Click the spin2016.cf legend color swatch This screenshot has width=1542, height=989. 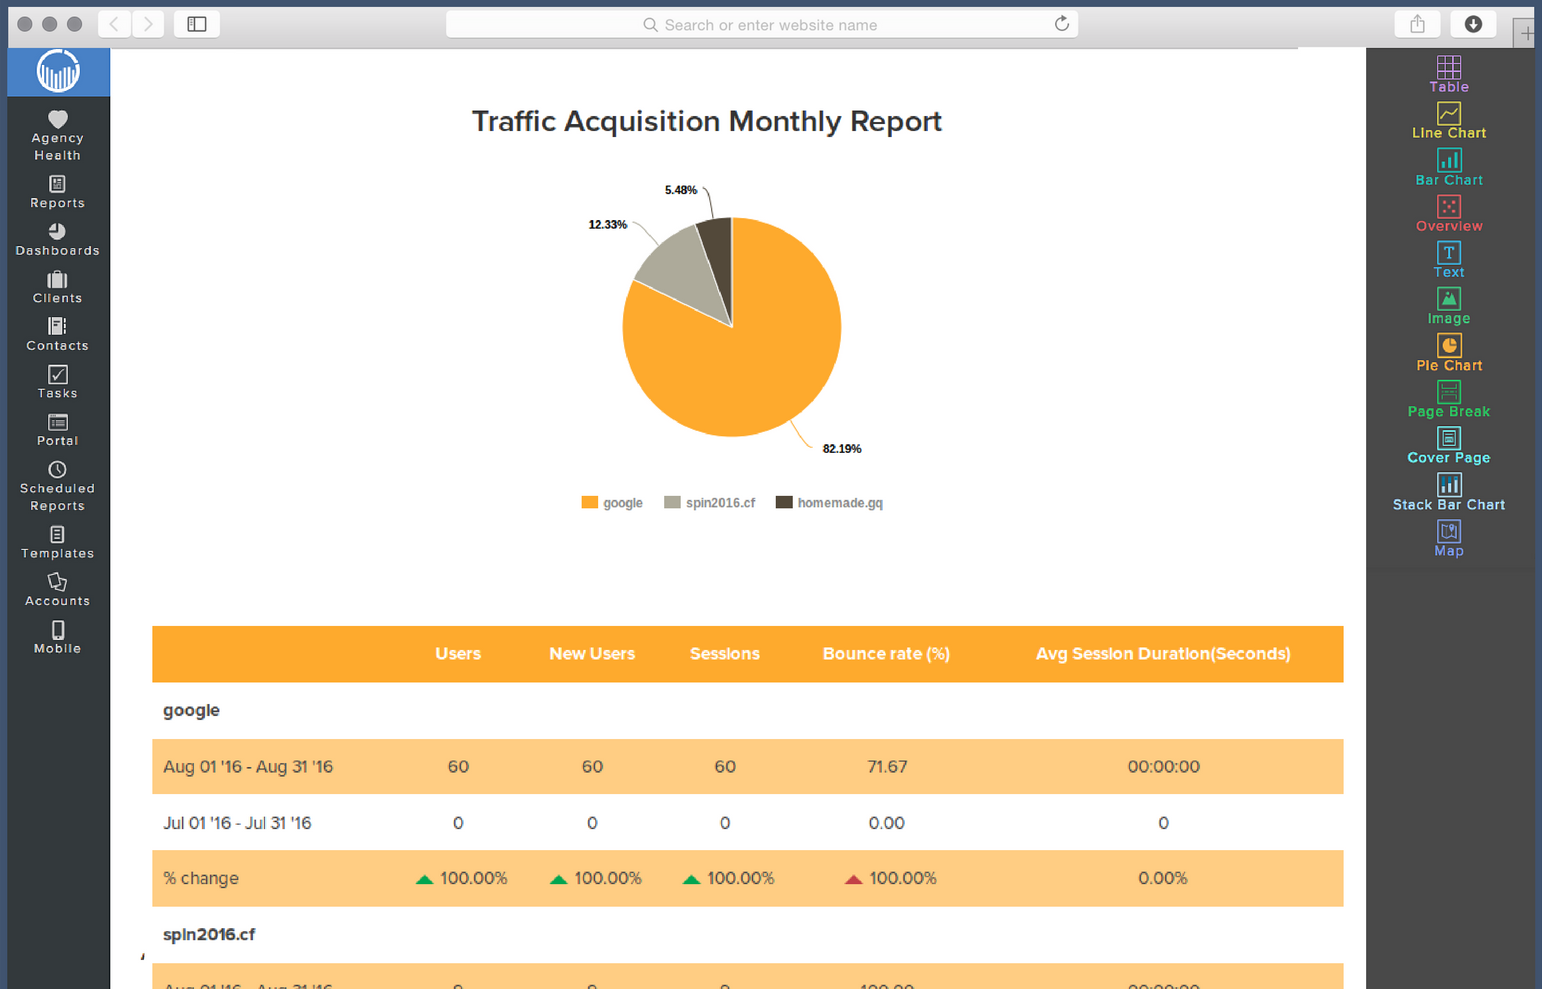(671, 502)
